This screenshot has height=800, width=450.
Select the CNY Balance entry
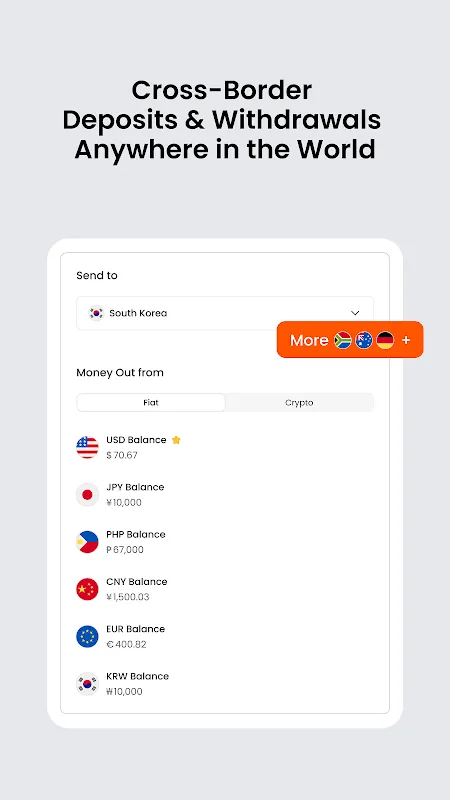click(x=225, y=589)
